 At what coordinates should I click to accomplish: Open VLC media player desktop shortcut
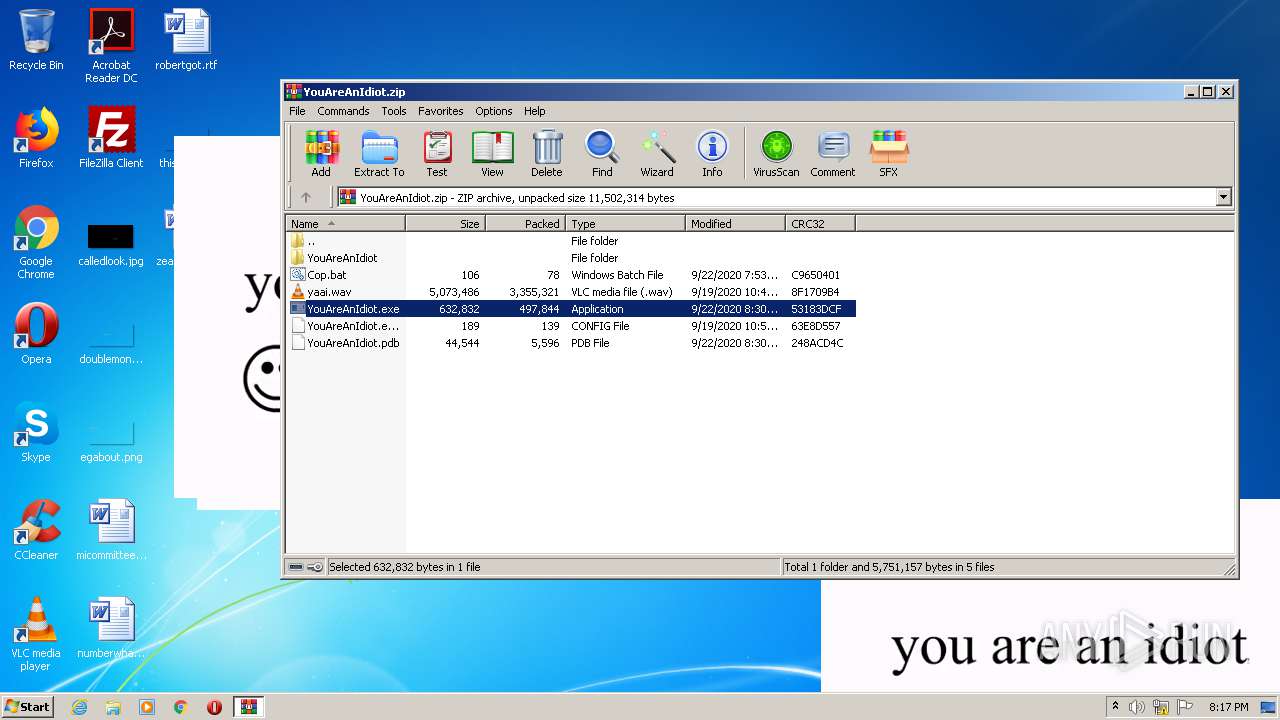tap(36, 634)
